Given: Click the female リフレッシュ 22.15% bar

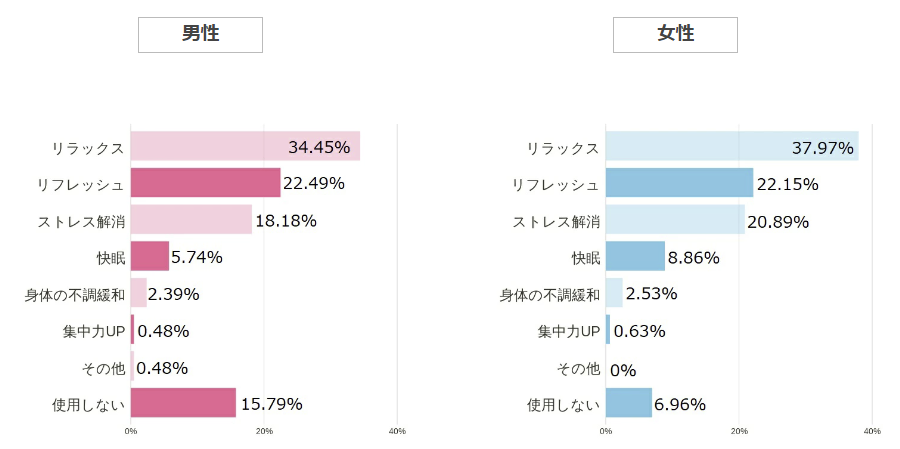Looking at the screenshot, I should click(679, 183).
